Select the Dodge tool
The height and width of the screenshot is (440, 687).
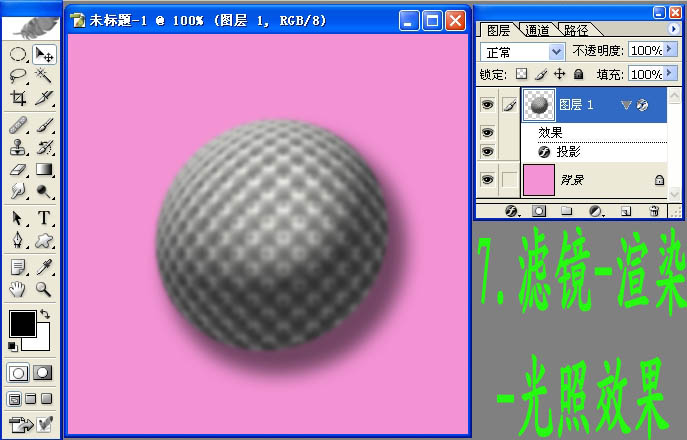click(x=44, y=191)
